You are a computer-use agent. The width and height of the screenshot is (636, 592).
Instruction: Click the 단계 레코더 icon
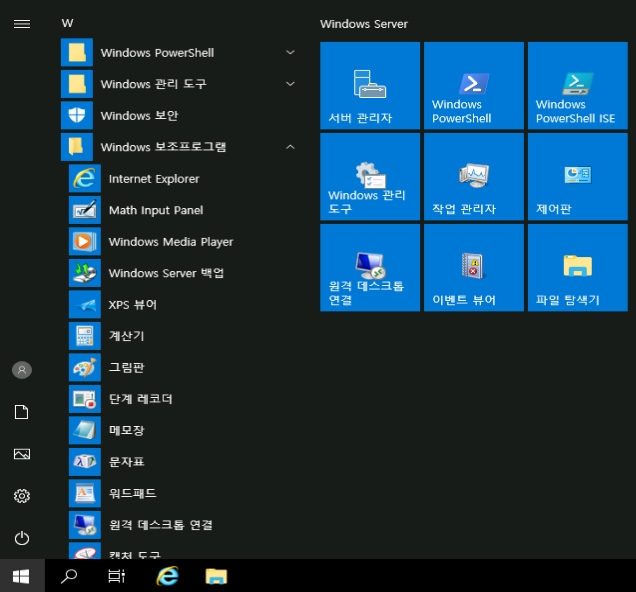[x=85, y=399]
